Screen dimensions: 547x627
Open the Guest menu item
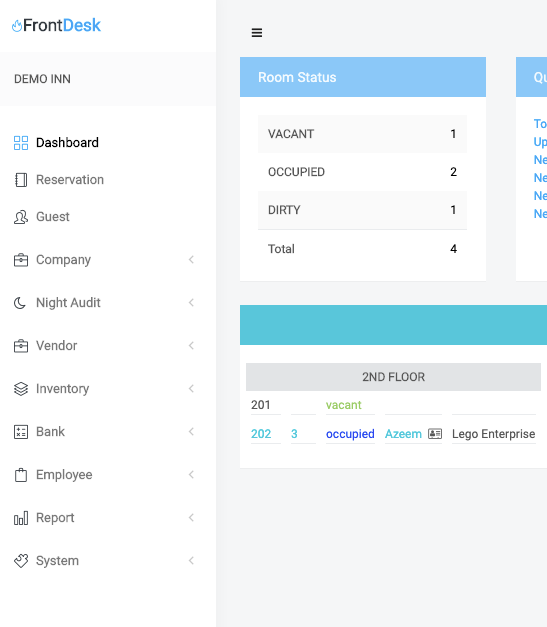coord(53,217)
